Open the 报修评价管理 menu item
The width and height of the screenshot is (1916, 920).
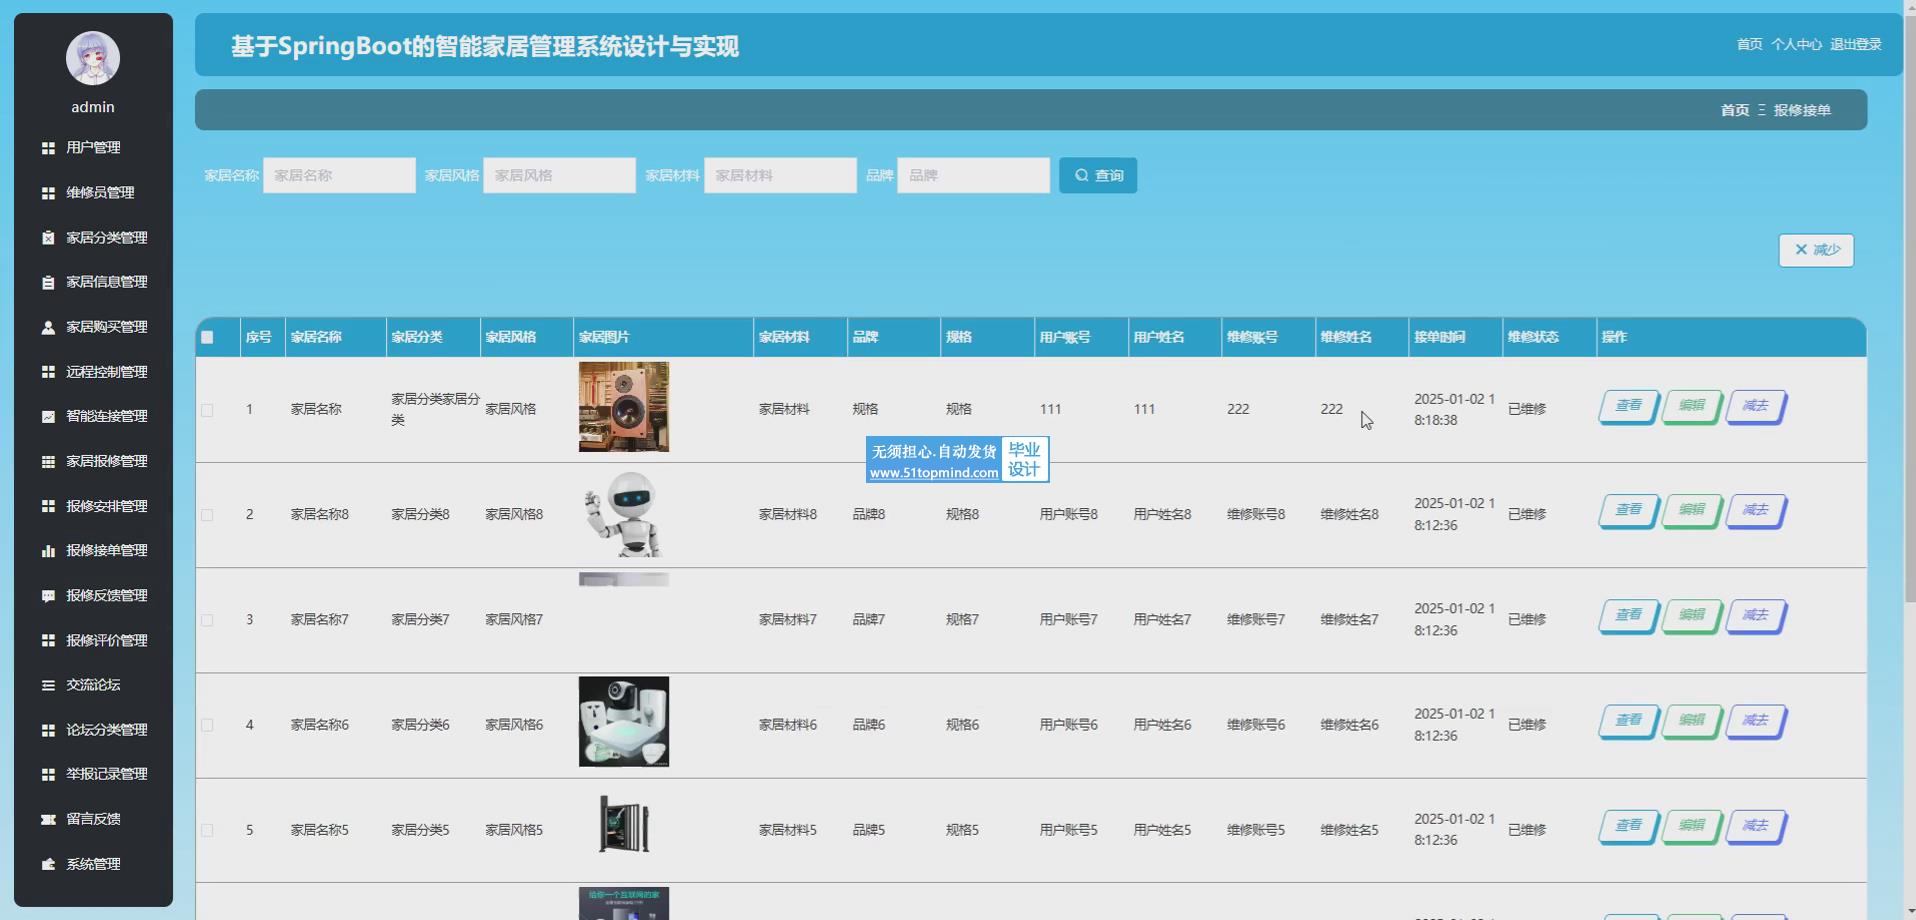[106, 640]
